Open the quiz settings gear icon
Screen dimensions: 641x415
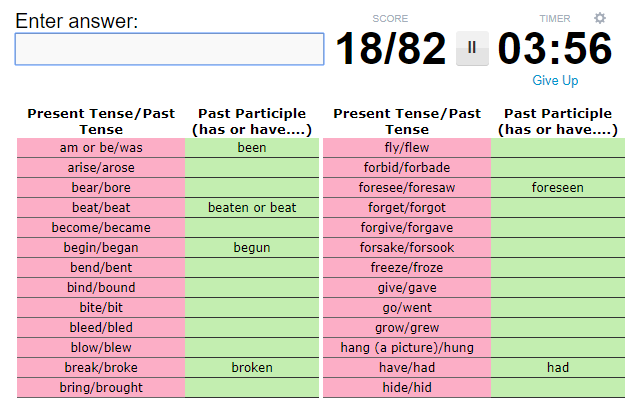coord(600,18)
